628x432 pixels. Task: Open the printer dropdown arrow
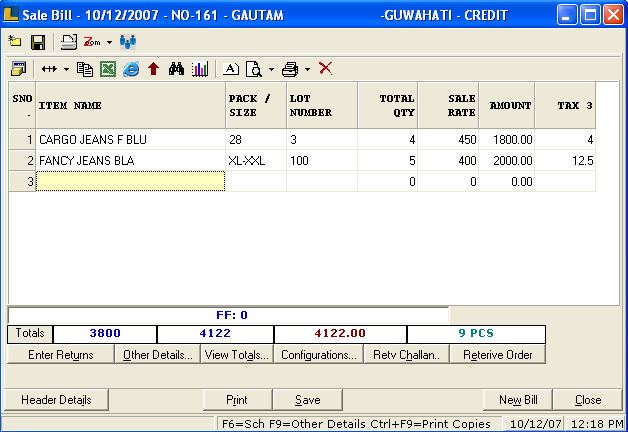pyautogui.click(x=307, y=70)
